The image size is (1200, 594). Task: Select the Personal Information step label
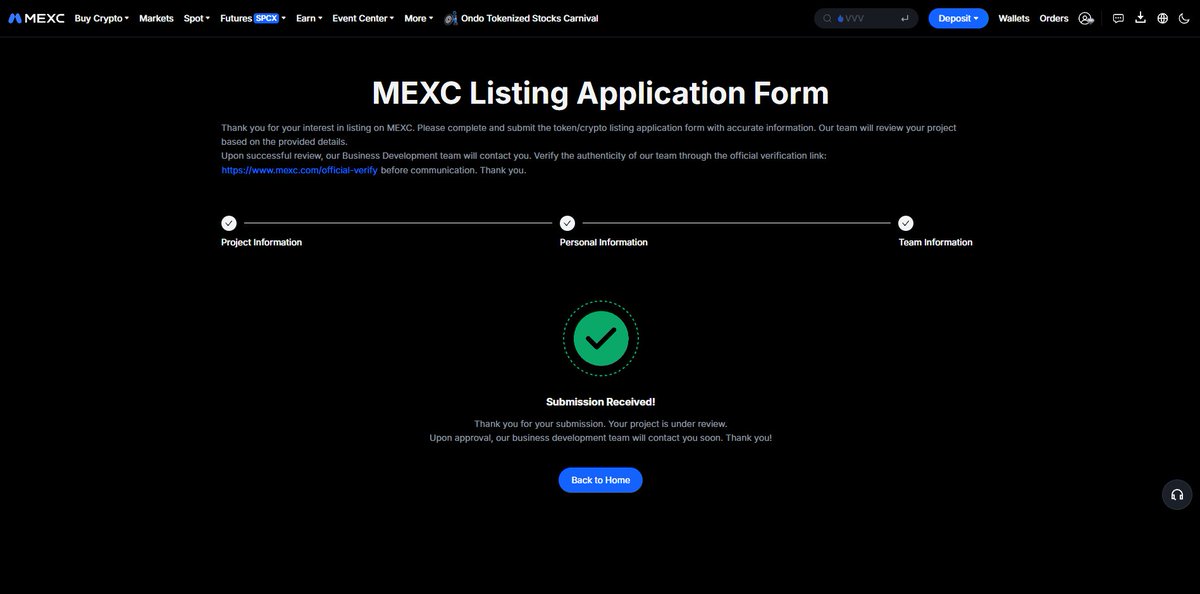pos(603,242)
